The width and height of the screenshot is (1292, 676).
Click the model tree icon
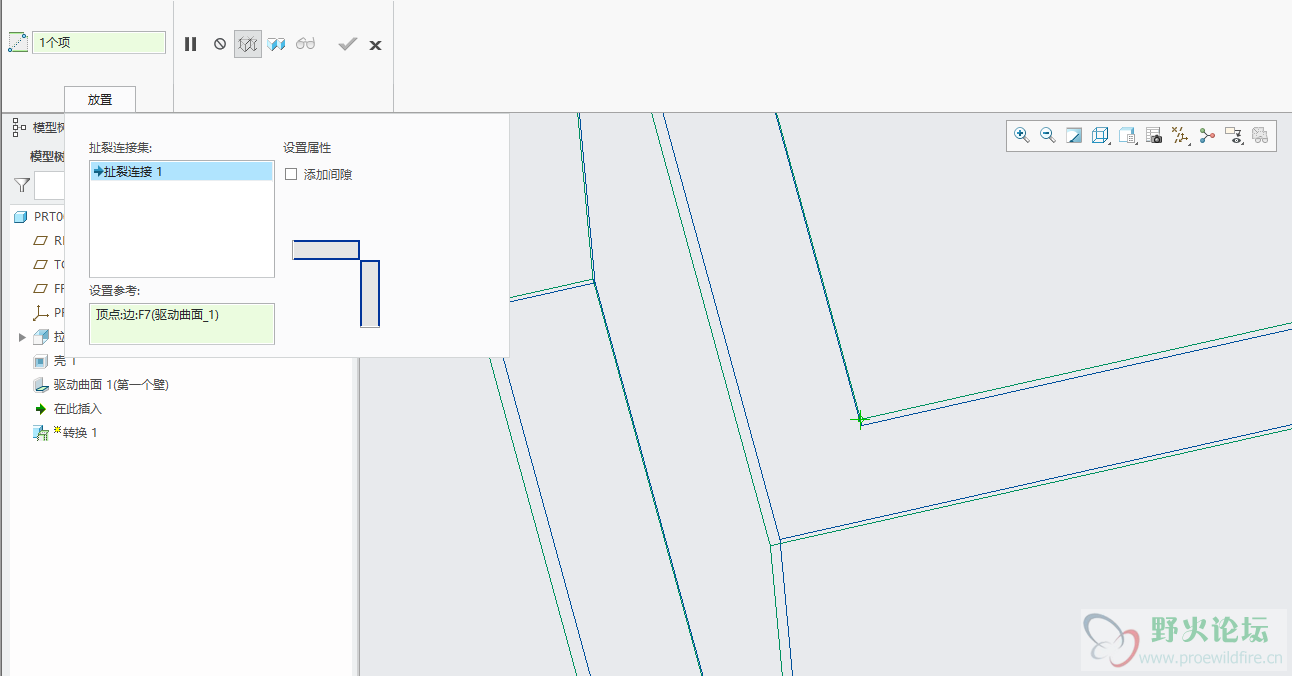tap(19, 127)
